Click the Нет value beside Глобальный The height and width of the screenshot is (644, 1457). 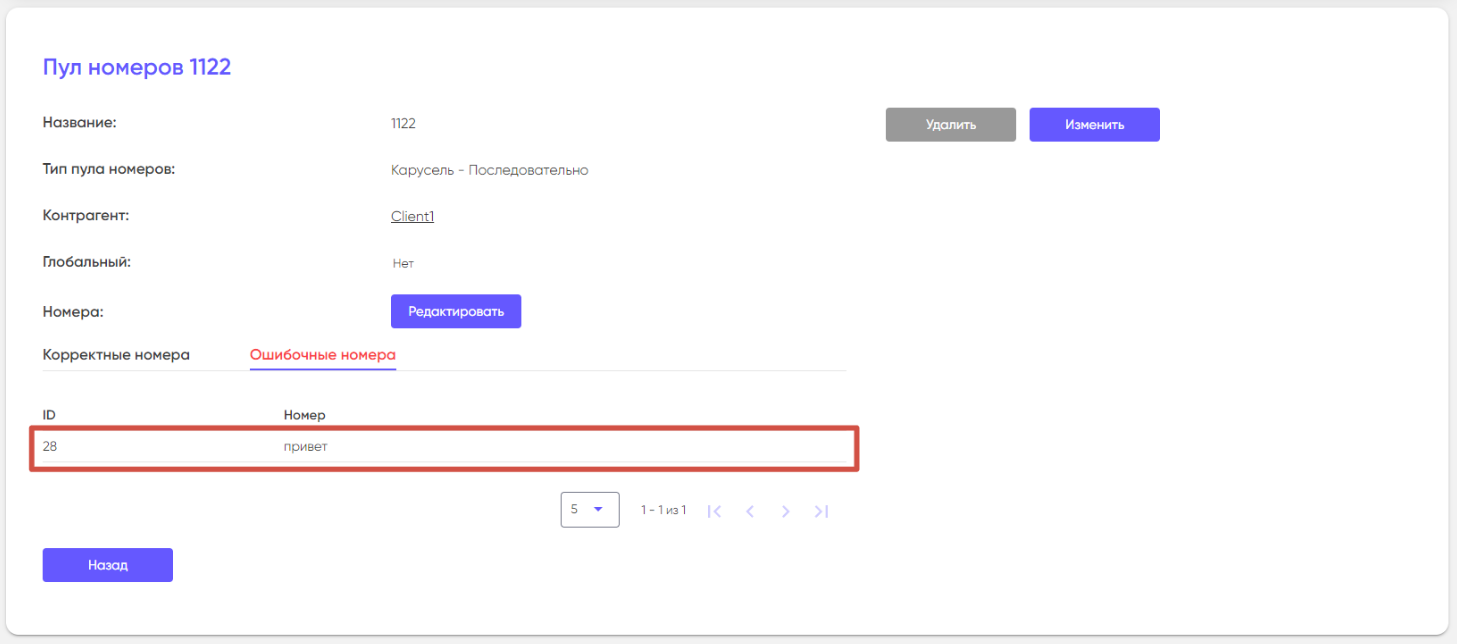[403, 264]
